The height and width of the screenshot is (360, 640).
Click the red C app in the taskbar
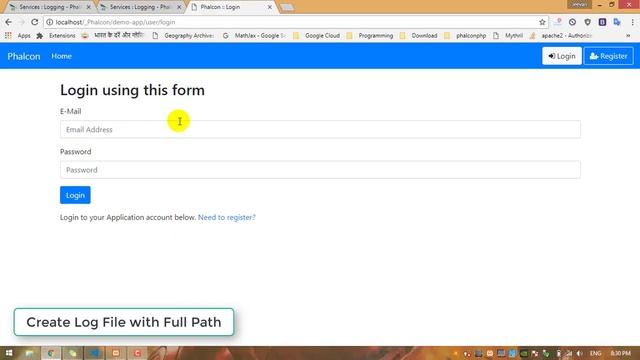point(138,353)
